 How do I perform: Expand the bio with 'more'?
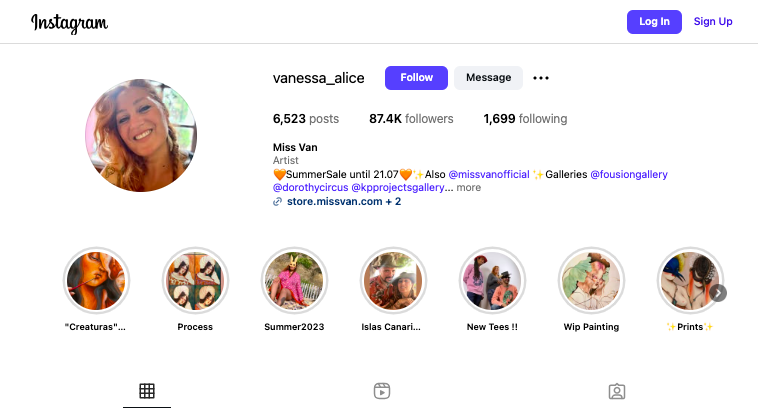pyautogui.click(x=468, y=188)
